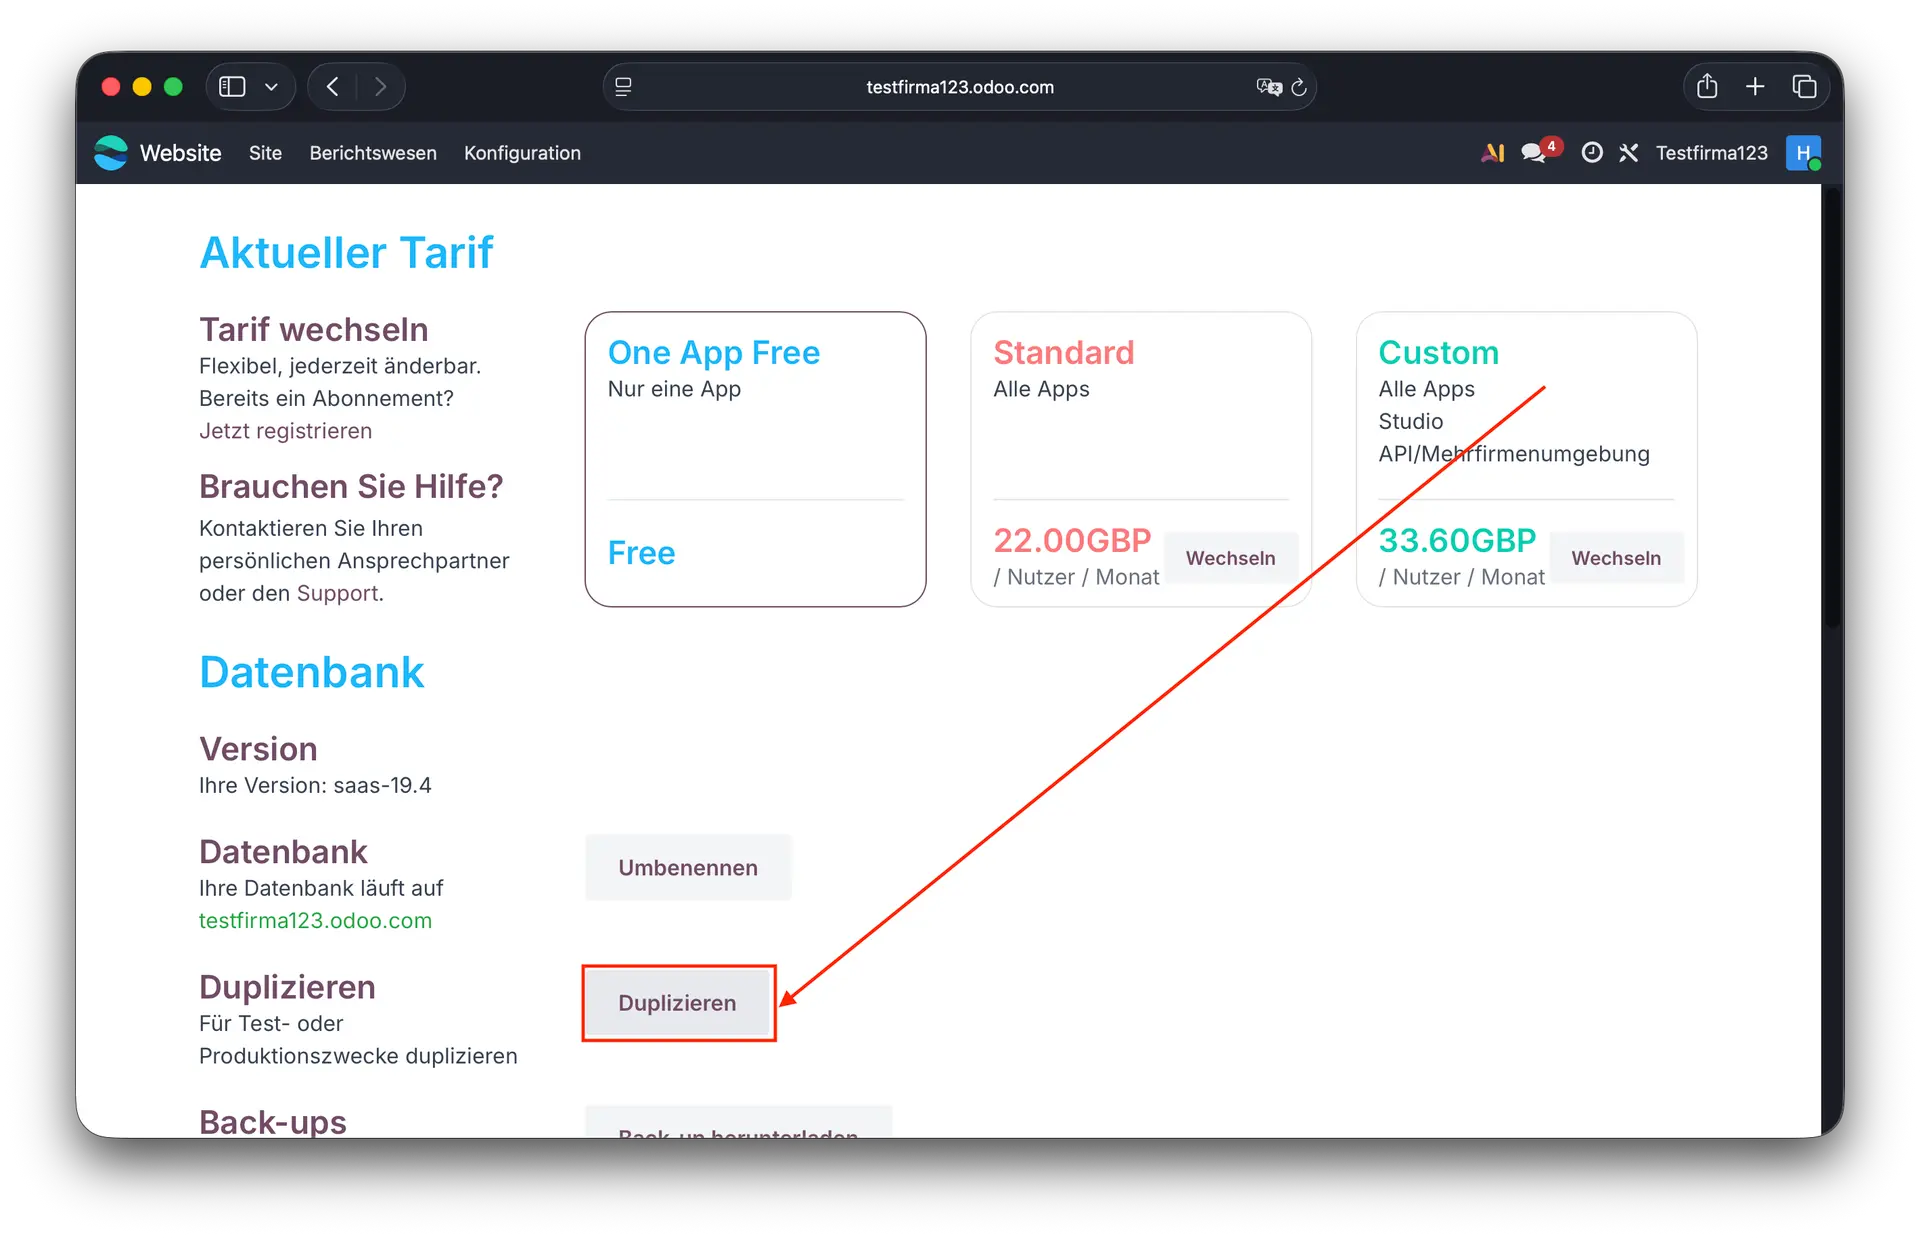Click the Website app title

pyautogui.click(x=181, y=153)
